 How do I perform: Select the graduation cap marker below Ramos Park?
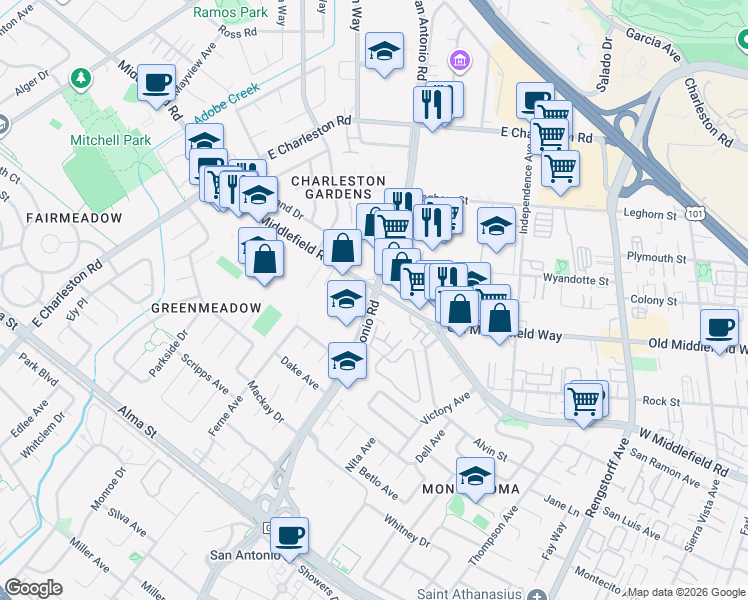pos(384,52)
